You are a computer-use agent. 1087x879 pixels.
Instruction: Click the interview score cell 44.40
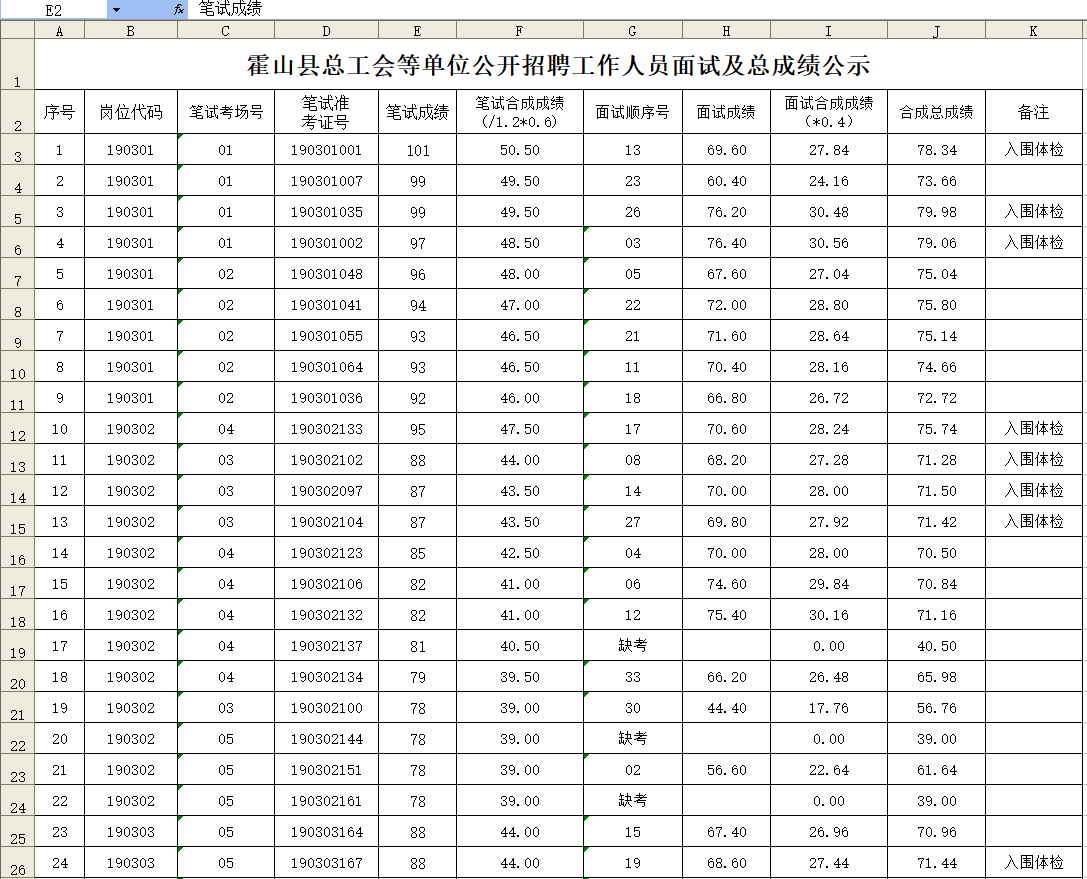point(727,708)
